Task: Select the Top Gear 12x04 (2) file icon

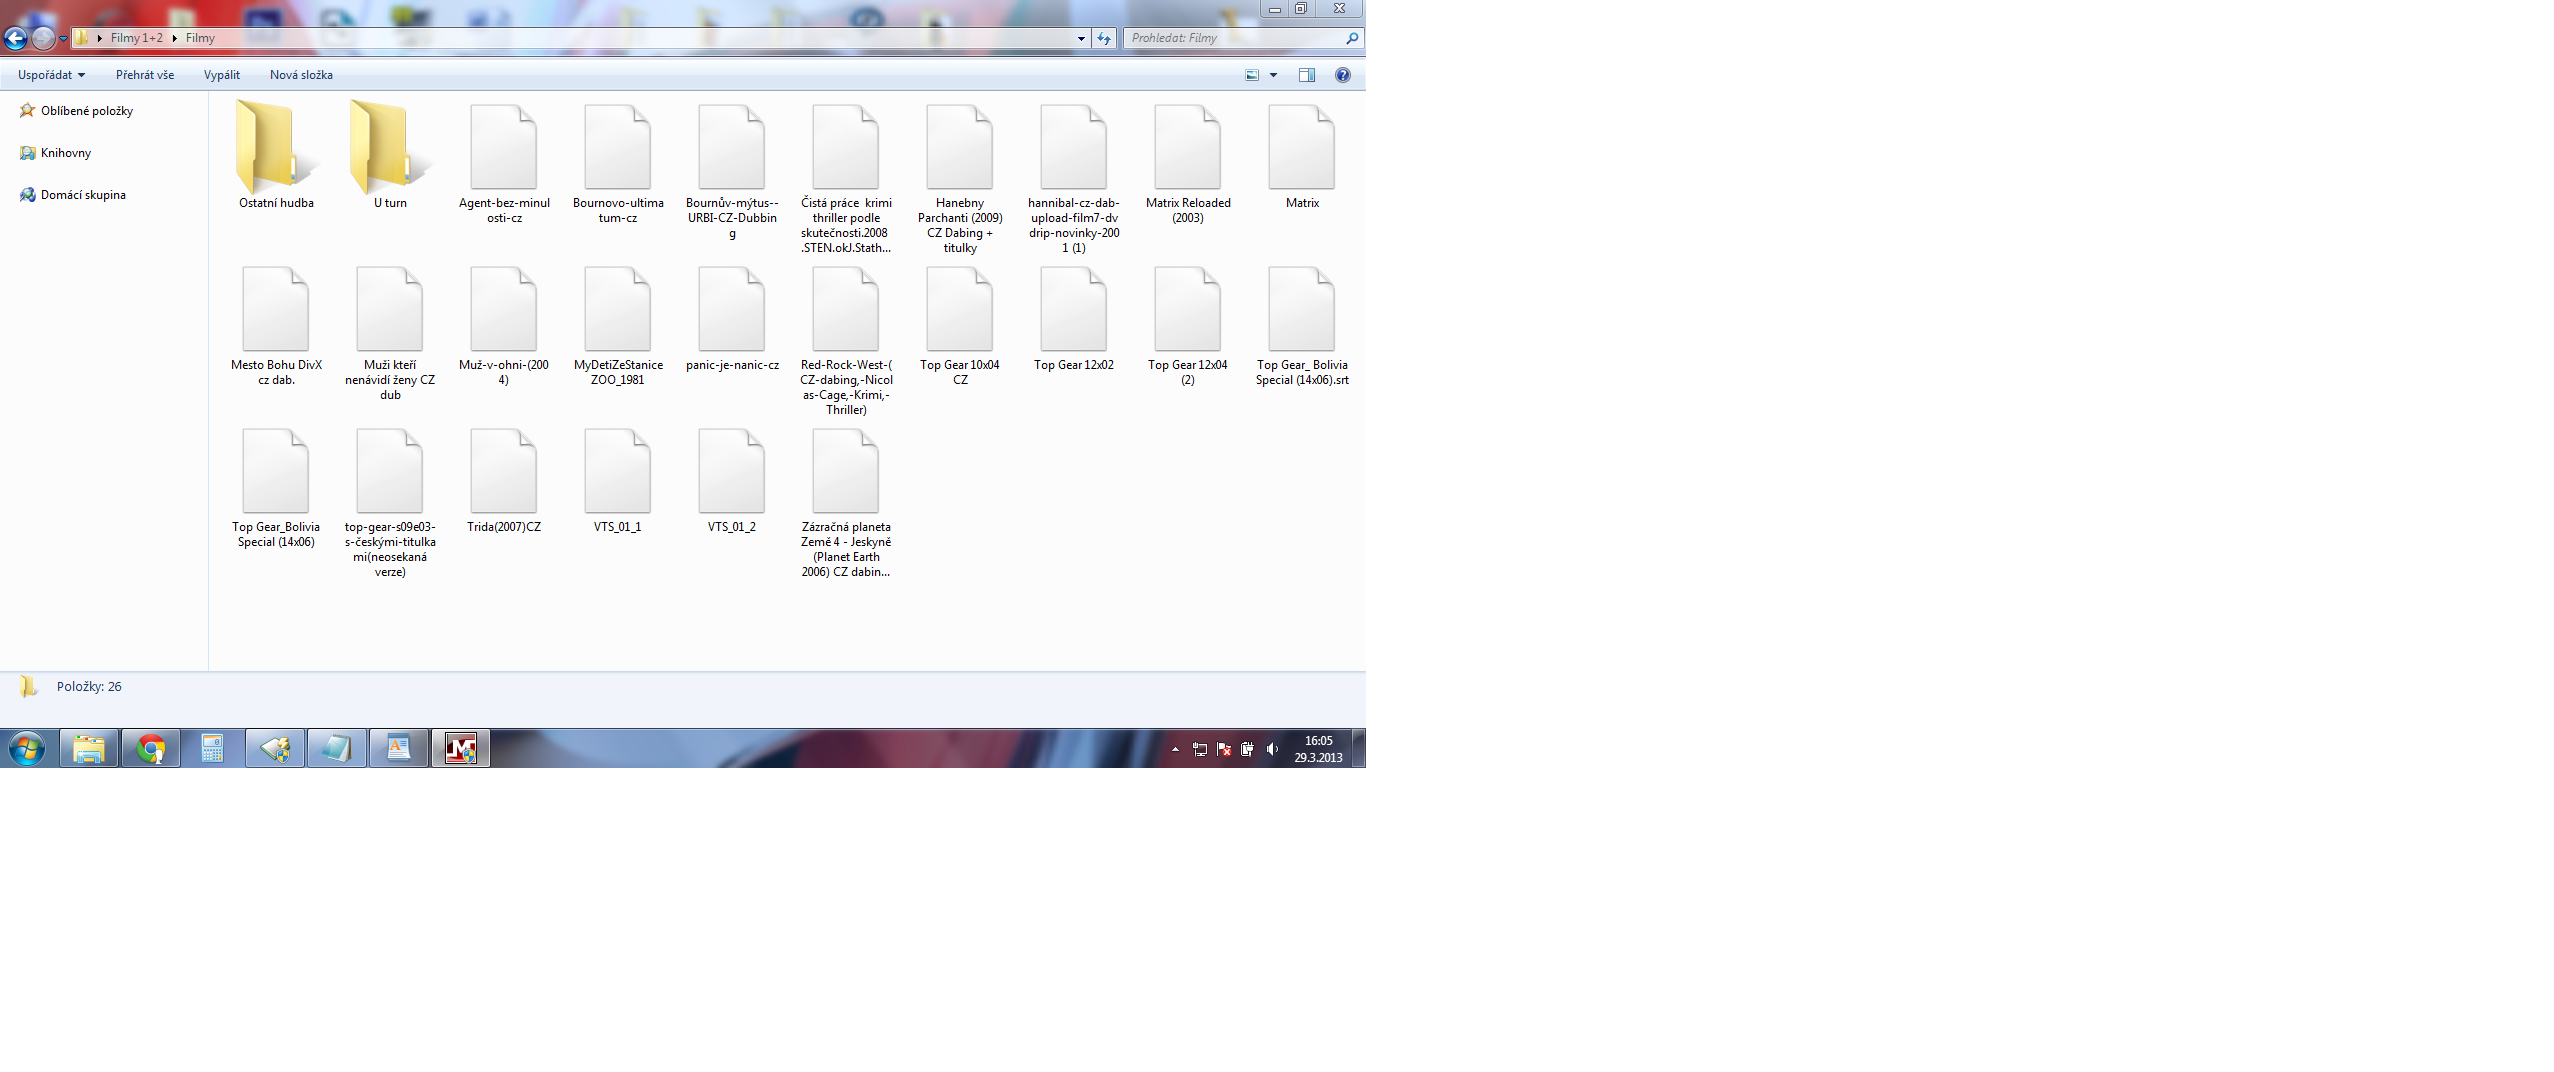Action: click(x=1188, y=309)
